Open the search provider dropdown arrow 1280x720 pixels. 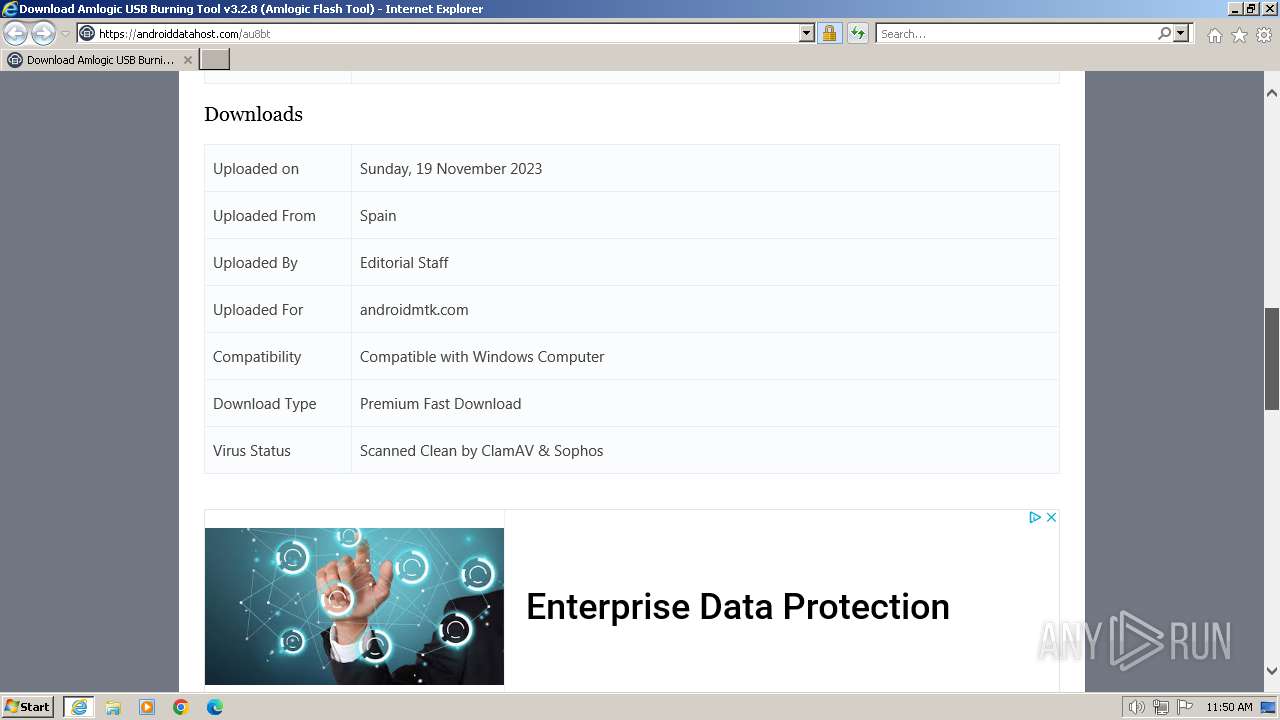coord(1181,33)
